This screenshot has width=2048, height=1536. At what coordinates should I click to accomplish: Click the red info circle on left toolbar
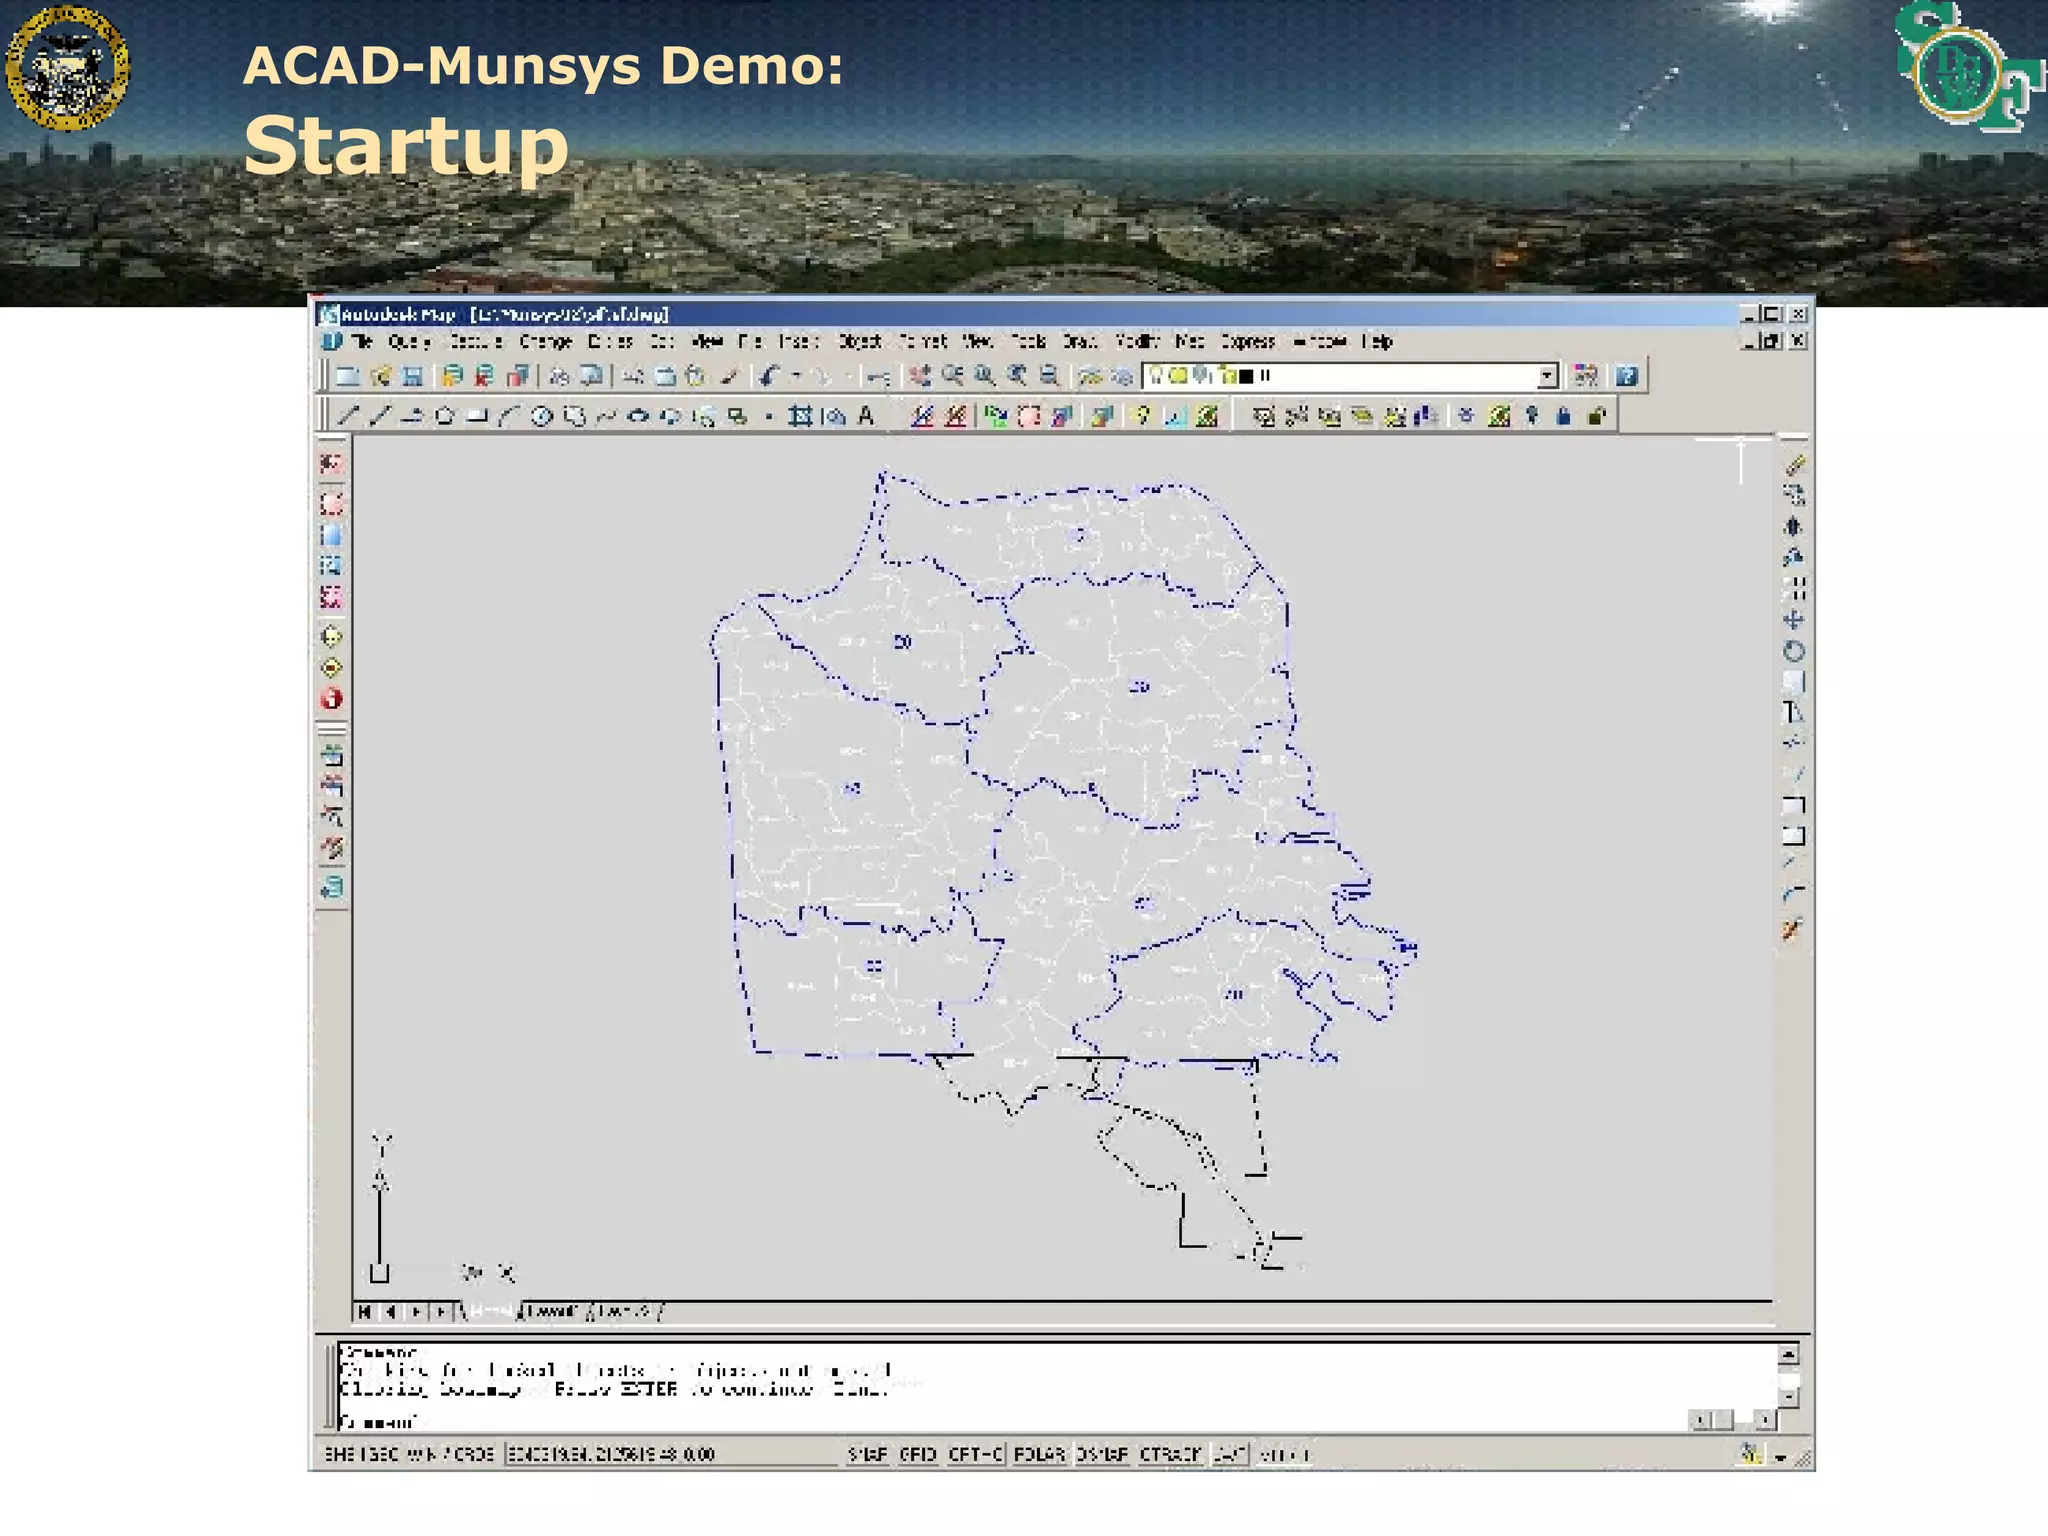click(x=331, y=699)
